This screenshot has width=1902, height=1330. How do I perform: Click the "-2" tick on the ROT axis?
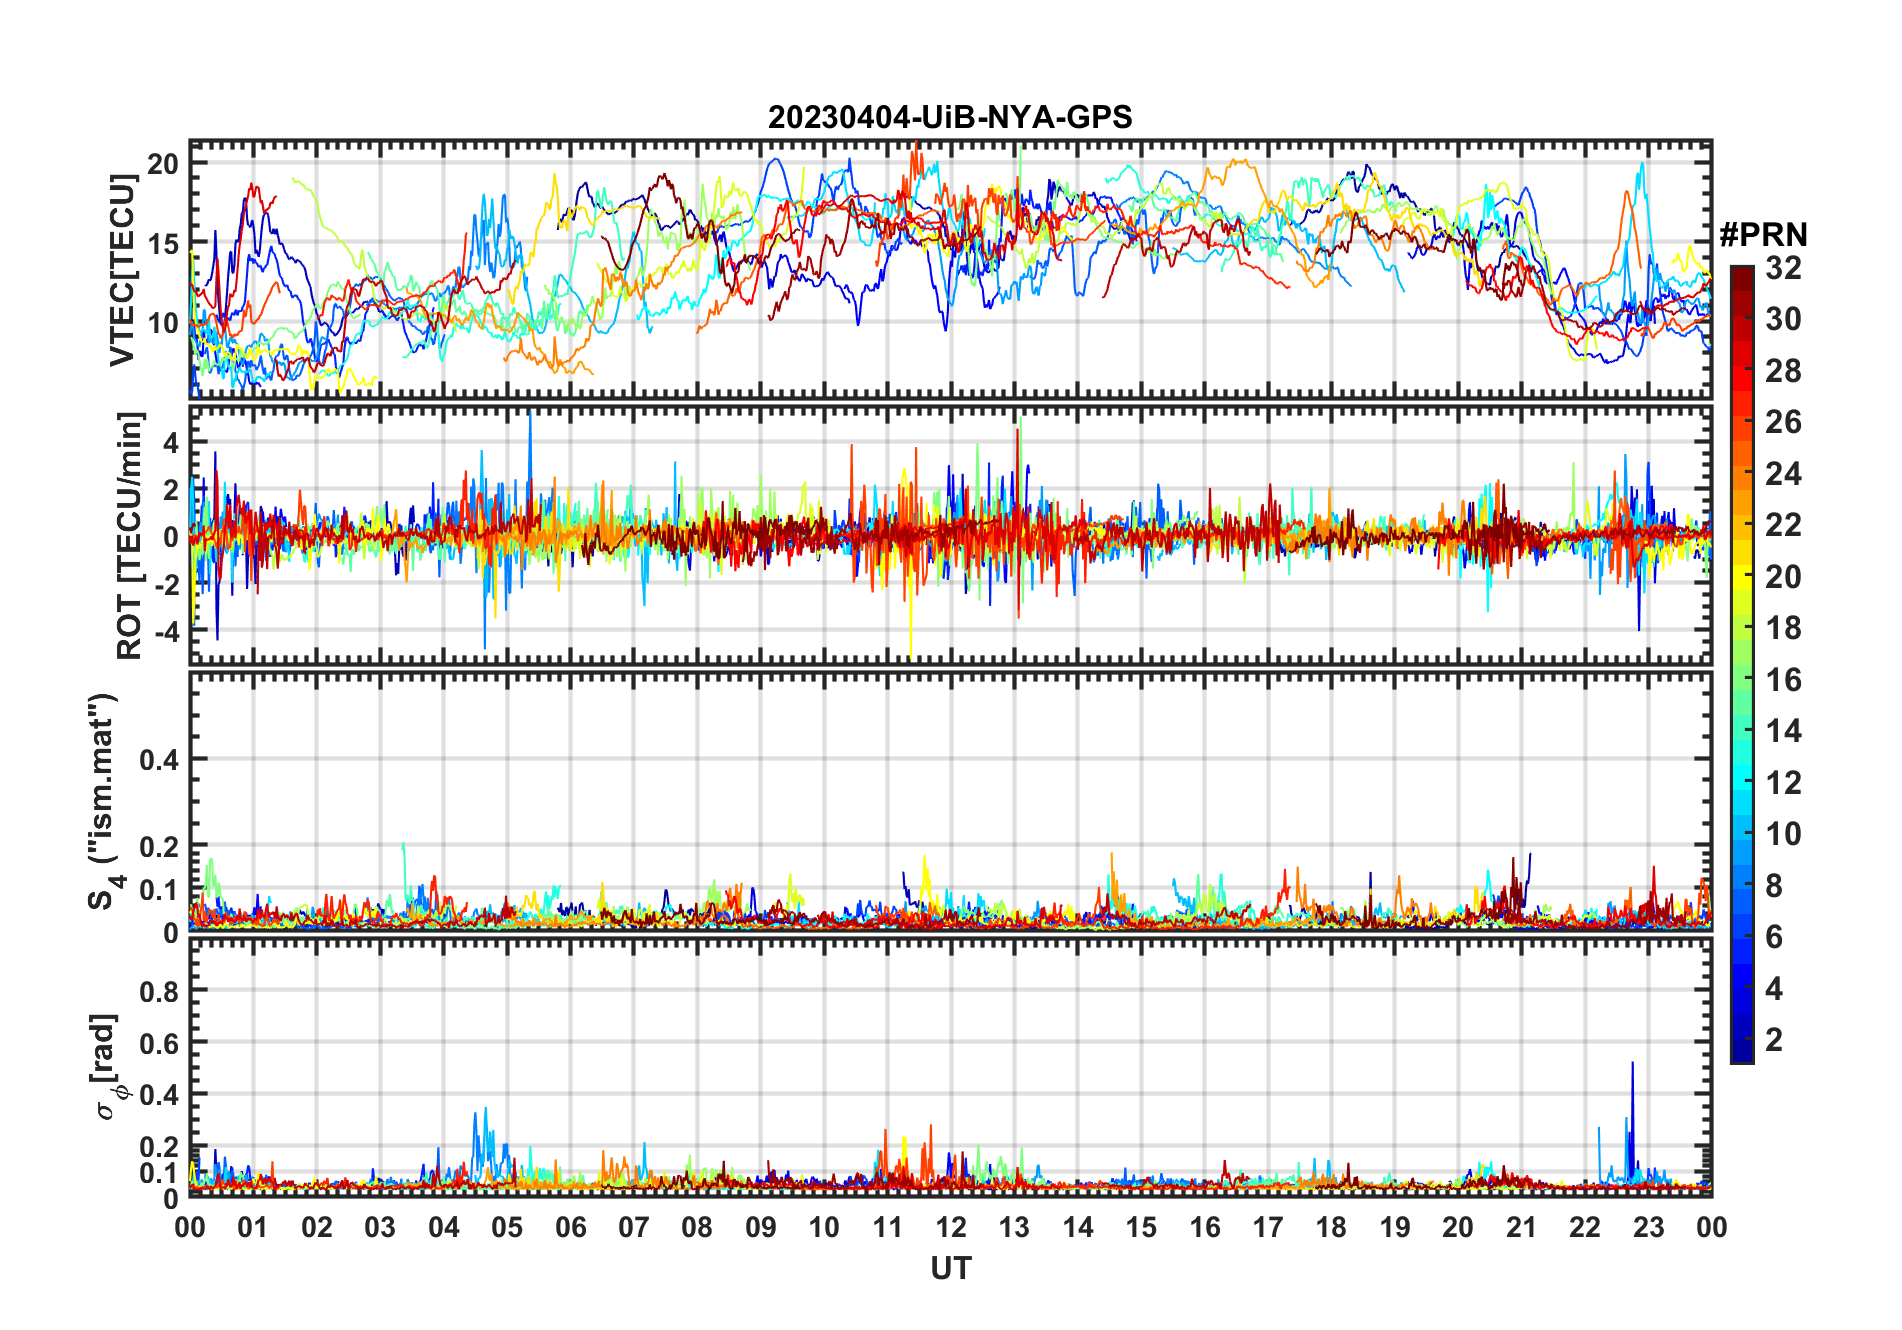click(x=166, y=584)
